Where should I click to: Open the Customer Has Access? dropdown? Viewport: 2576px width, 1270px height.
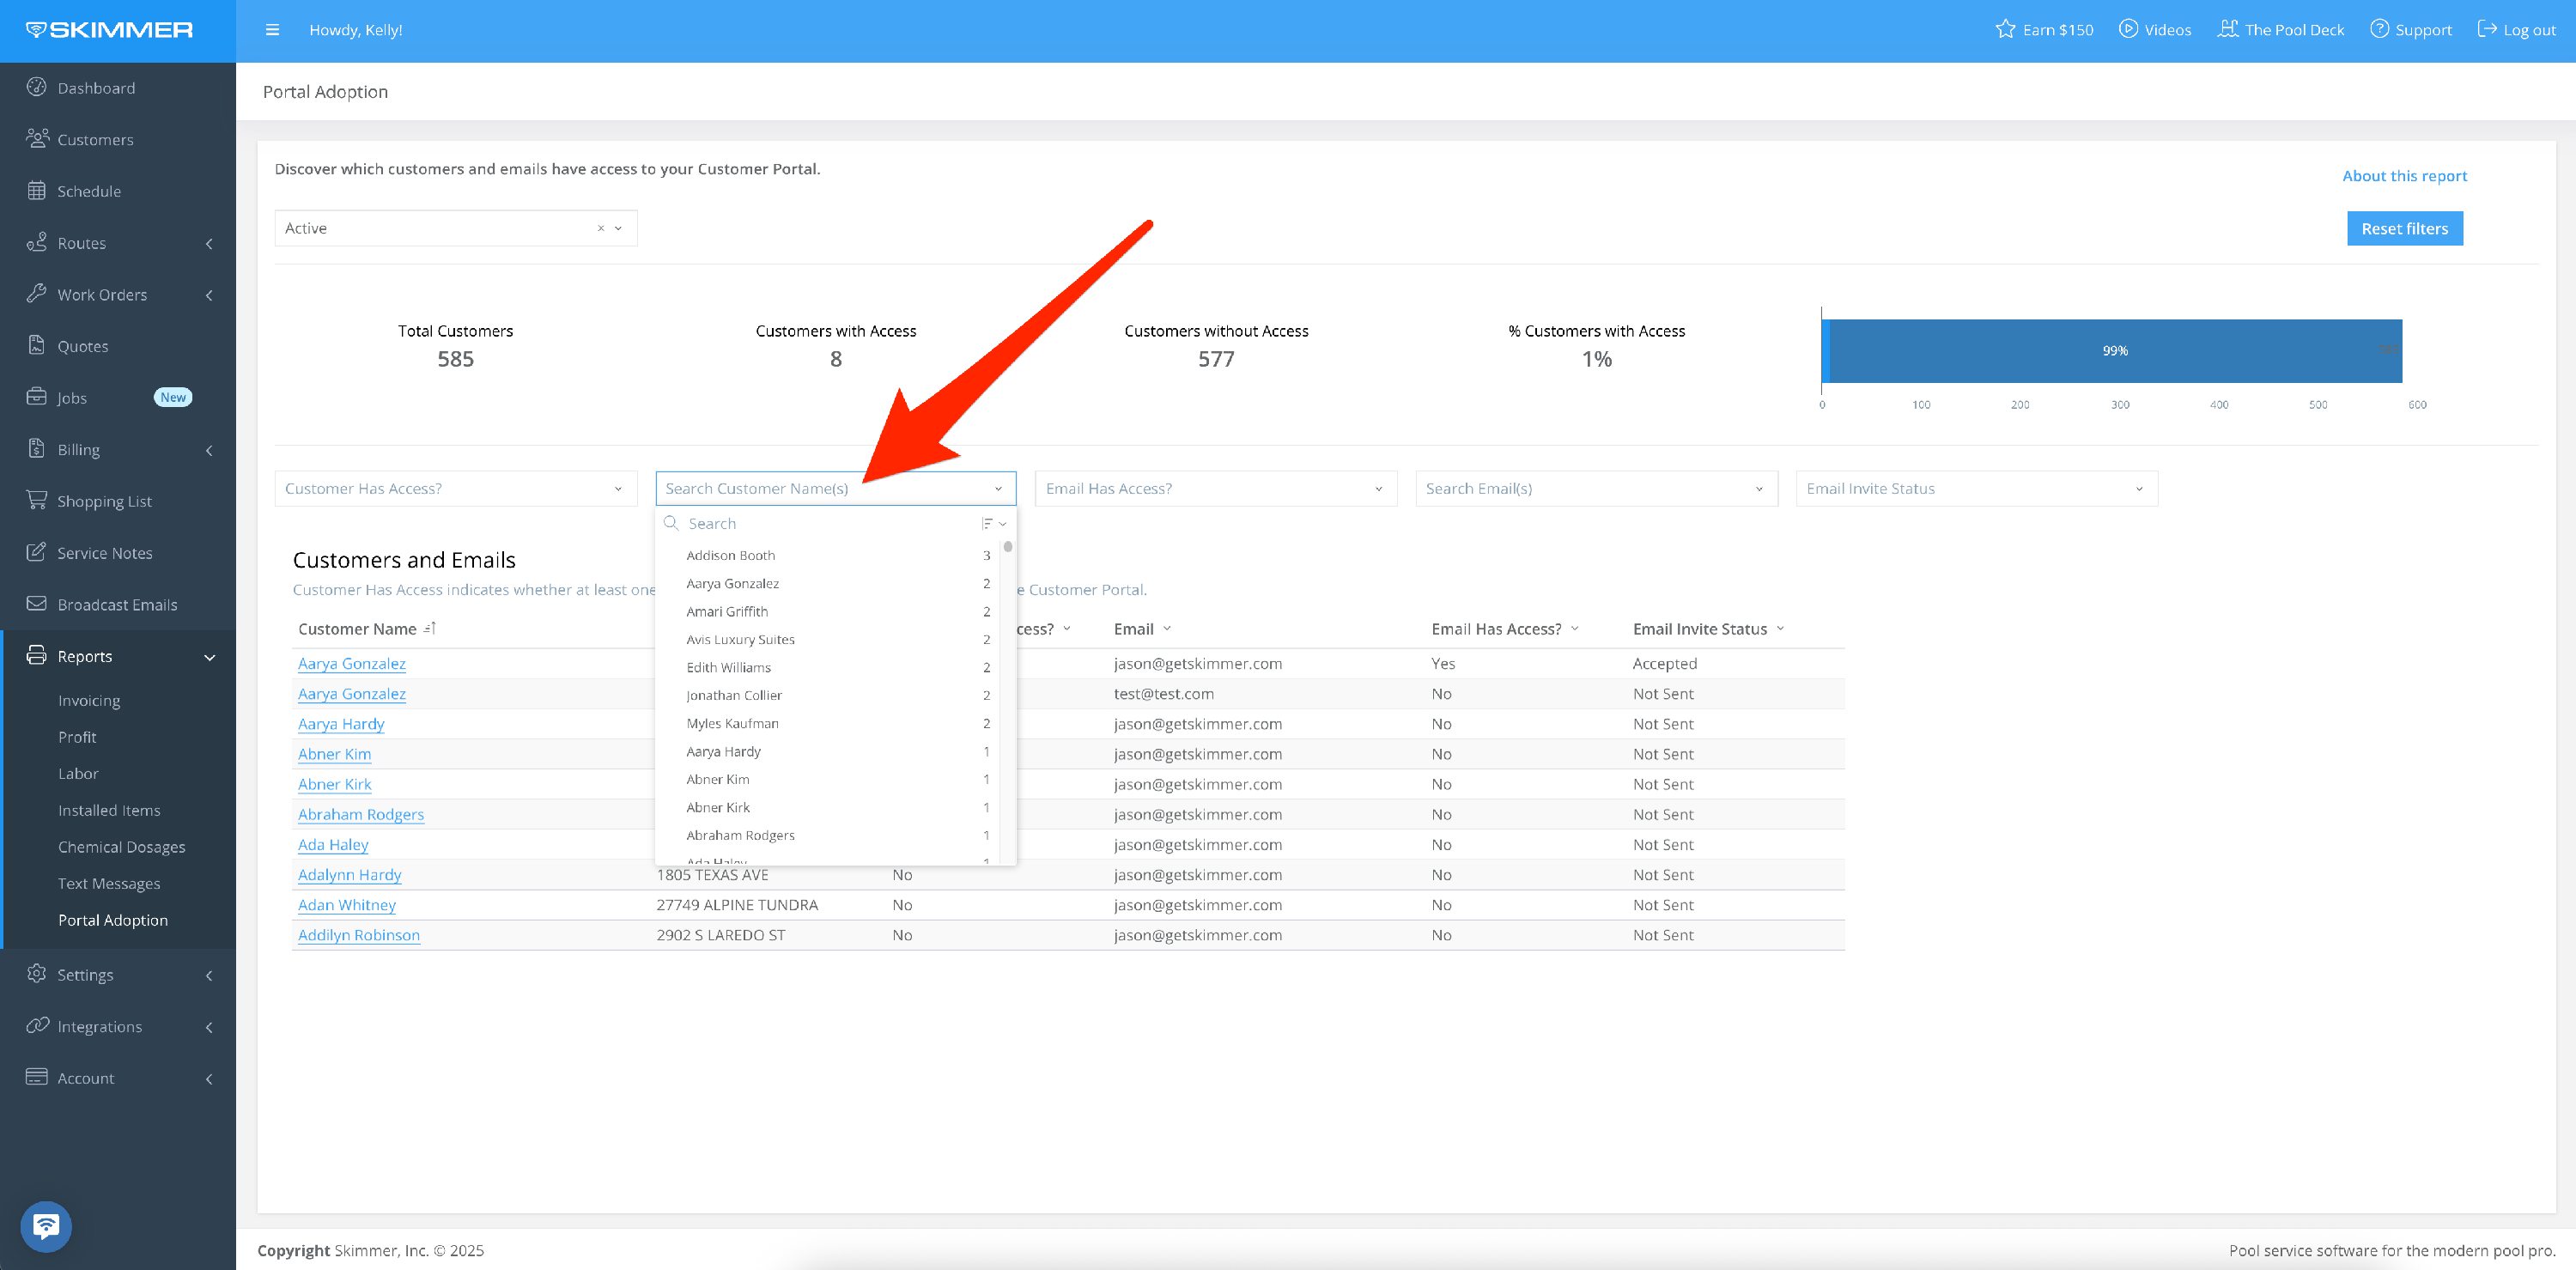click(x=455, y=488)
